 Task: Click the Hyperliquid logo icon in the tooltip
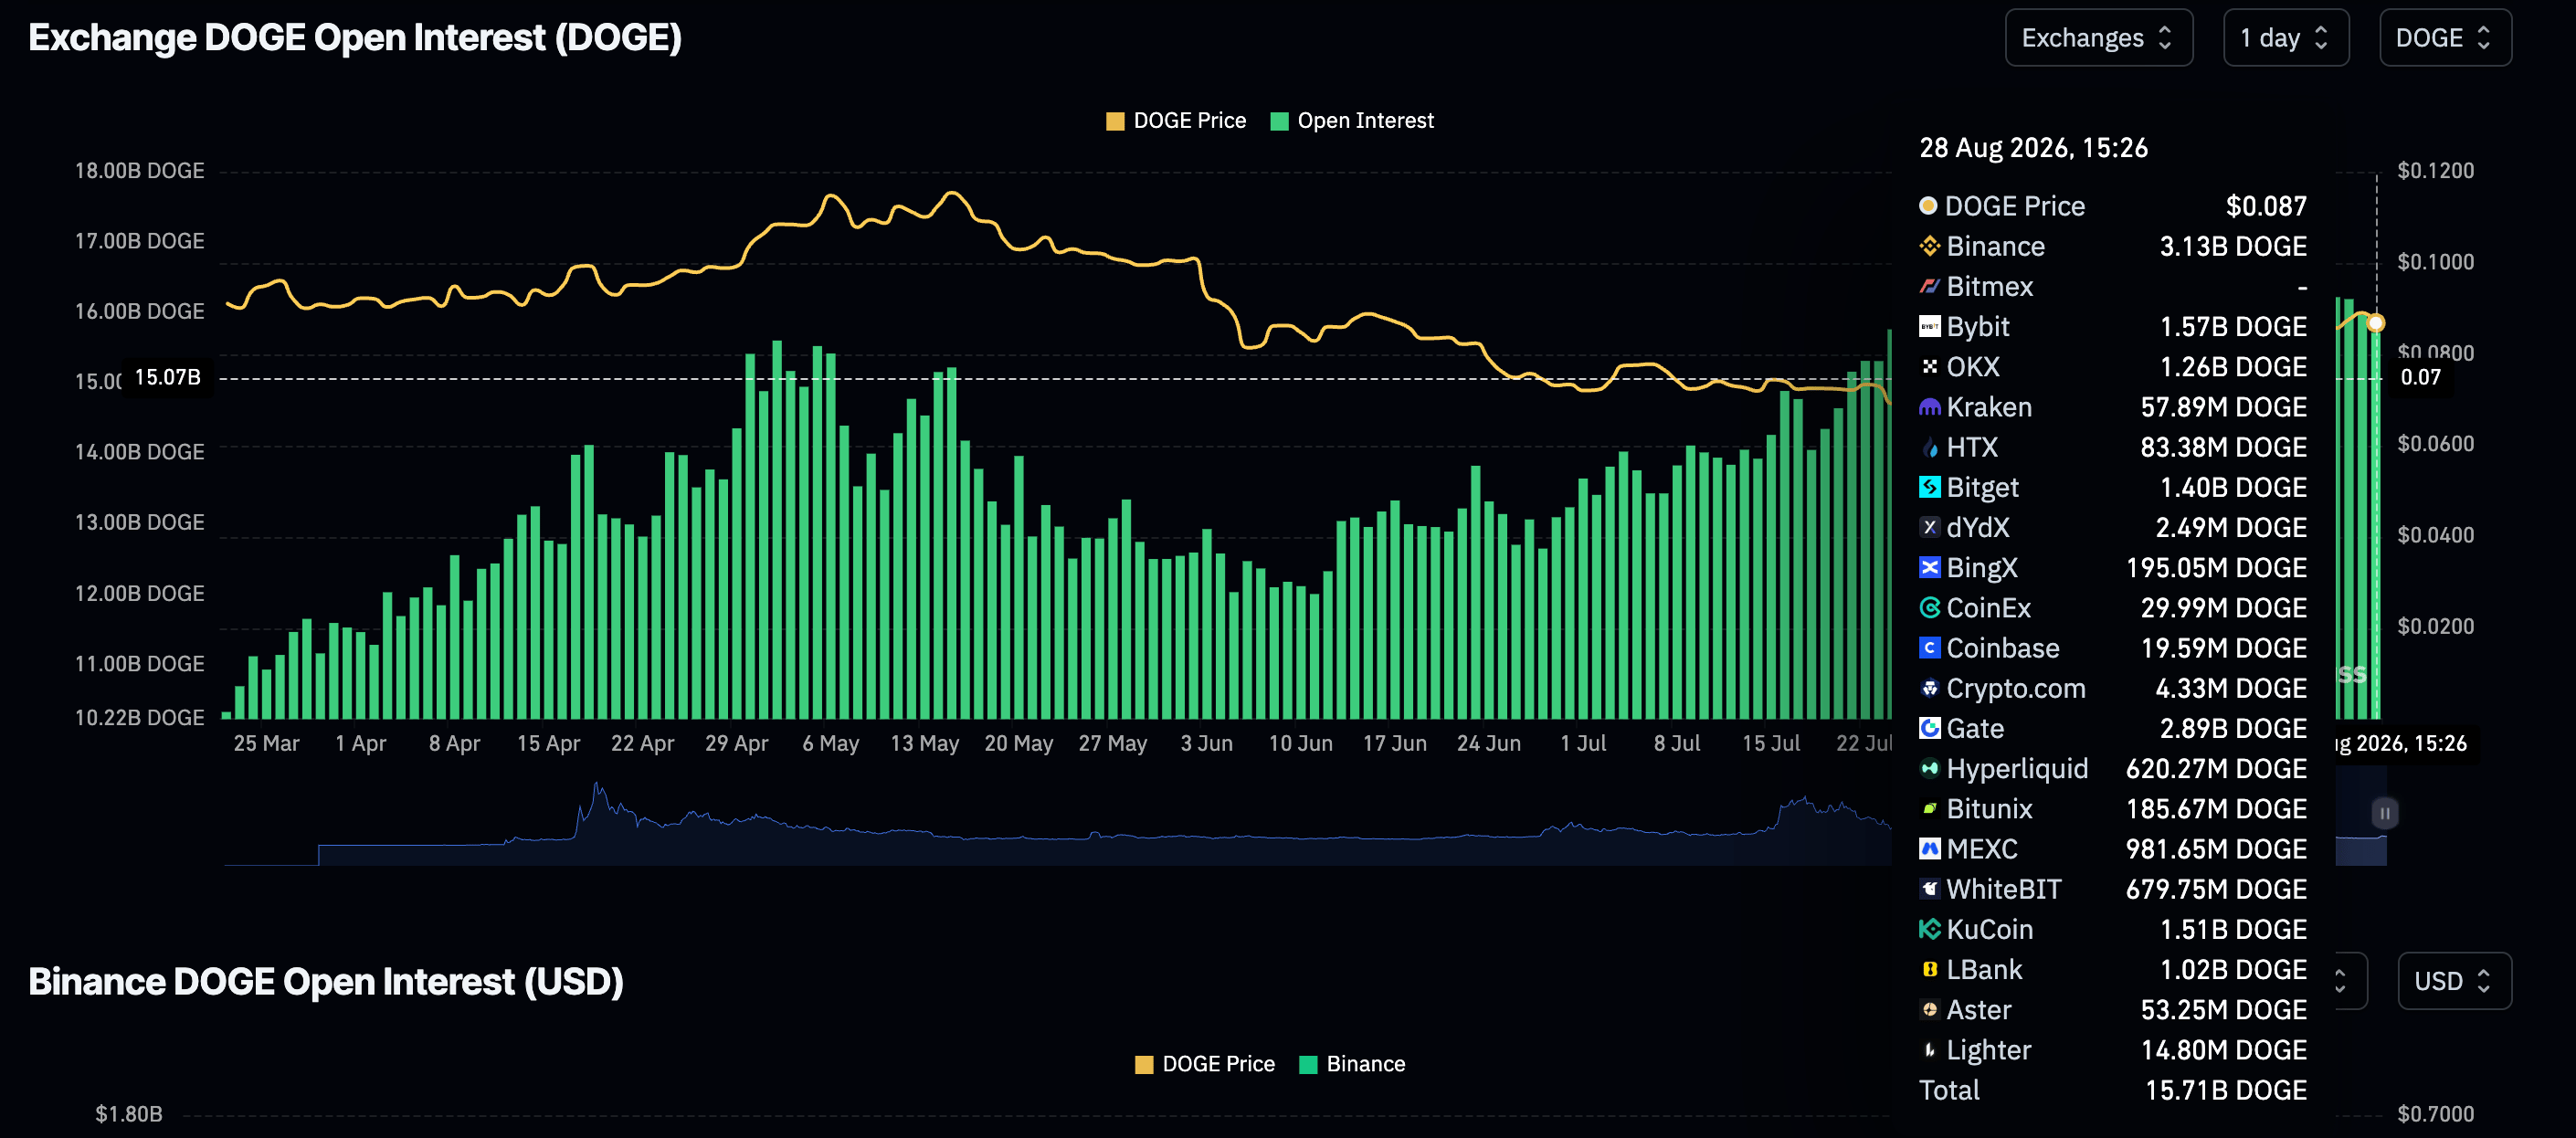pyautogui.click(x=1929, y=768)
